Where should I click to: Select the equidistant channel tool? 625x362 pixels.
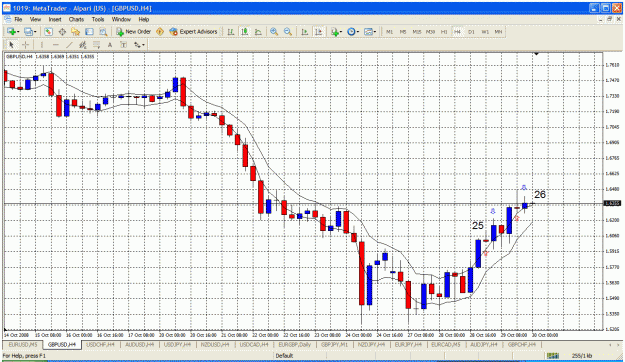[83, 45]
